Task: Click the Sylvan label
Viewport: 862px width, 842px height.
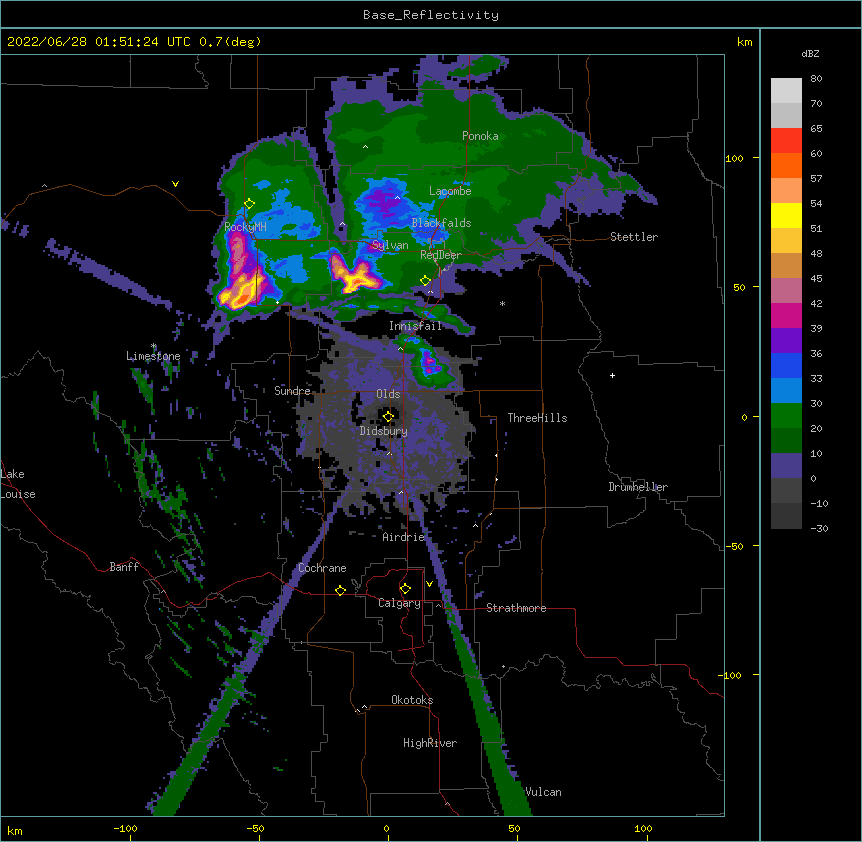Action: pyautogui.click(x=390, y=245)
